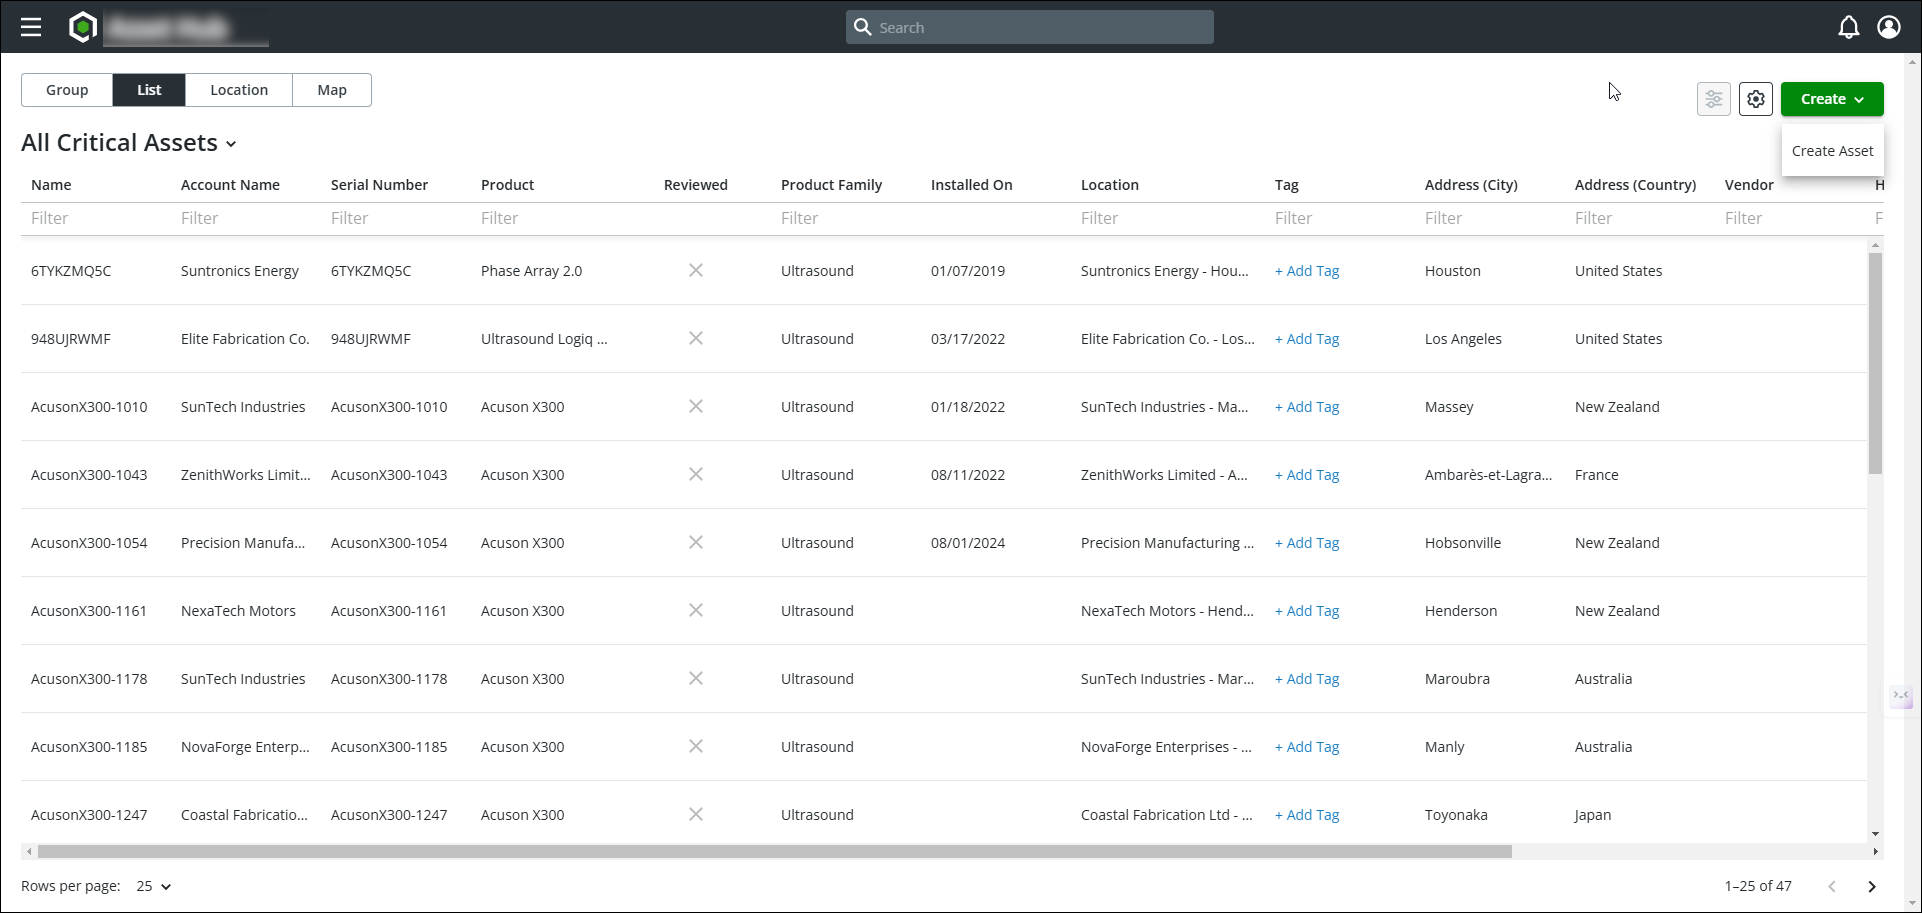Click the hexagon app logo
This screenshot has width=1922, height=913.
(83, 27)
